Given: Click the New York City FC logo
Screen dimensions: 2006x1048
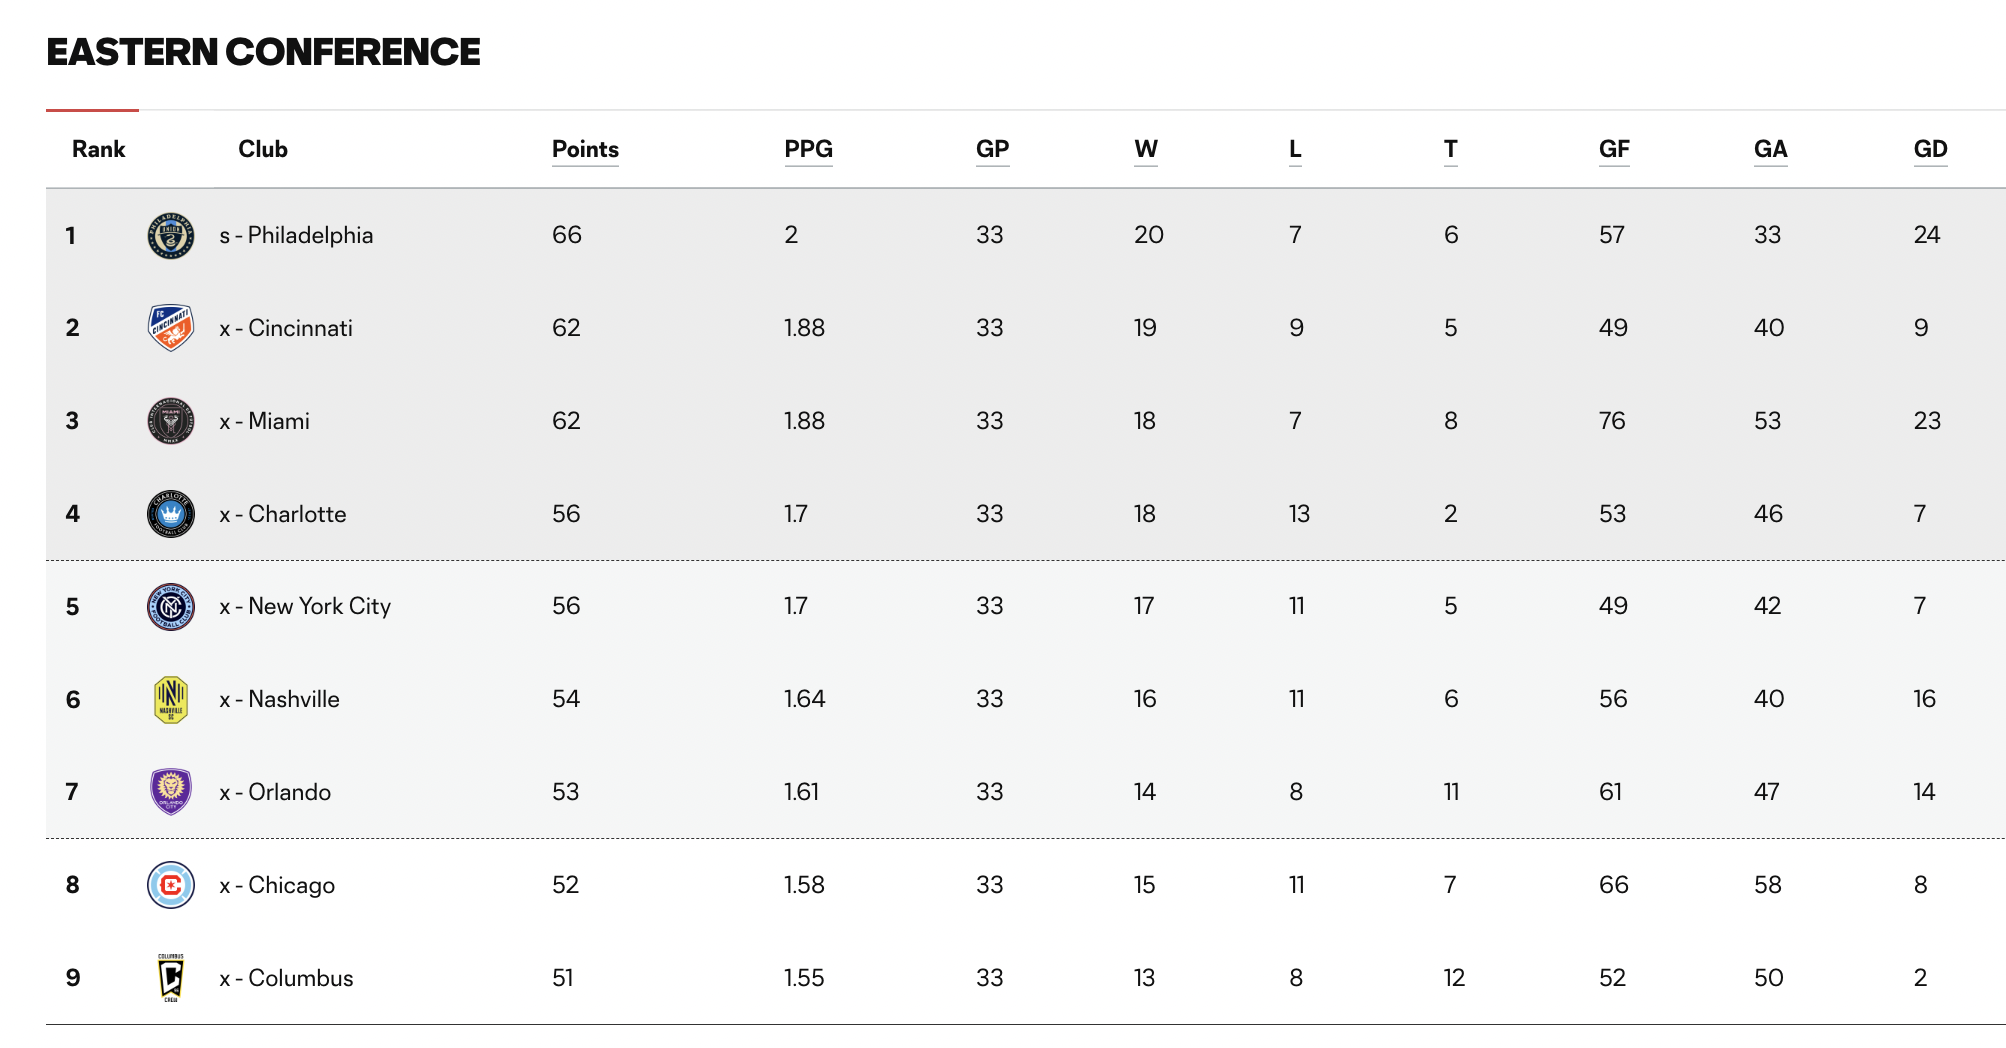Looking at the screenshot, I should [x=171, y=607].
